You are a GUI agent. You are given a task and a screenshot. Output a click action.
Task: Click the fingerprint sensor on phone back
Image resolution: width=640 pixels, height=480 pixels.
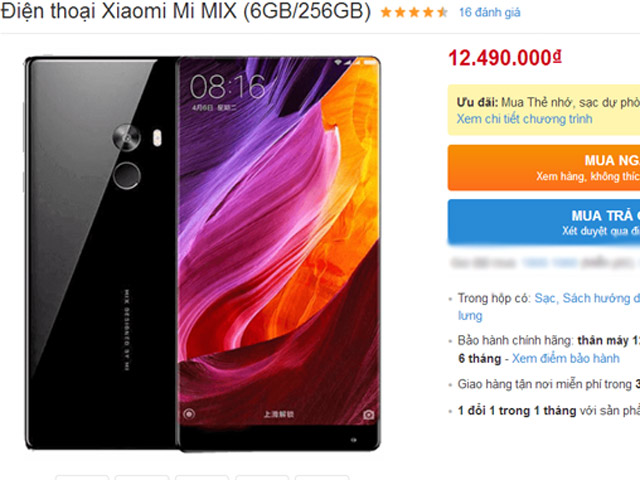pyautogui.click(x=127, y=175)
